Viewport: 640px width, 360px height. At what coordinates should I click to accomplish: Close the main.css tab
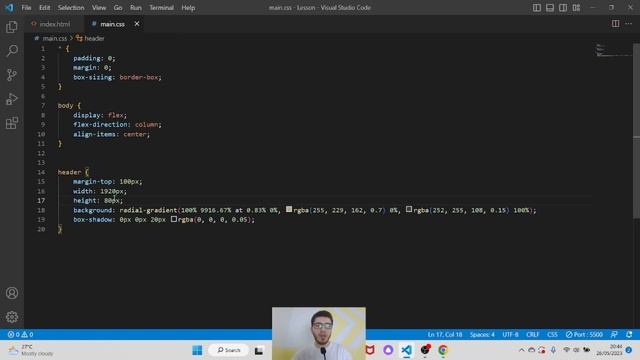[137, 24]
